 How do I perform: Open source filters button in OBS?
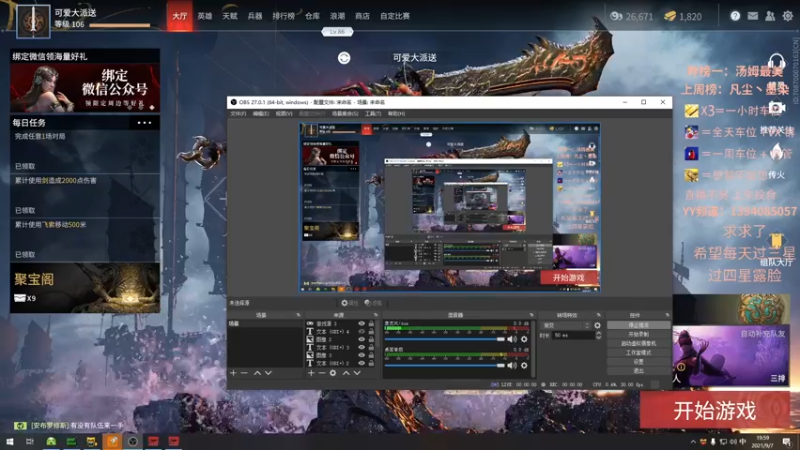(373, 303)
